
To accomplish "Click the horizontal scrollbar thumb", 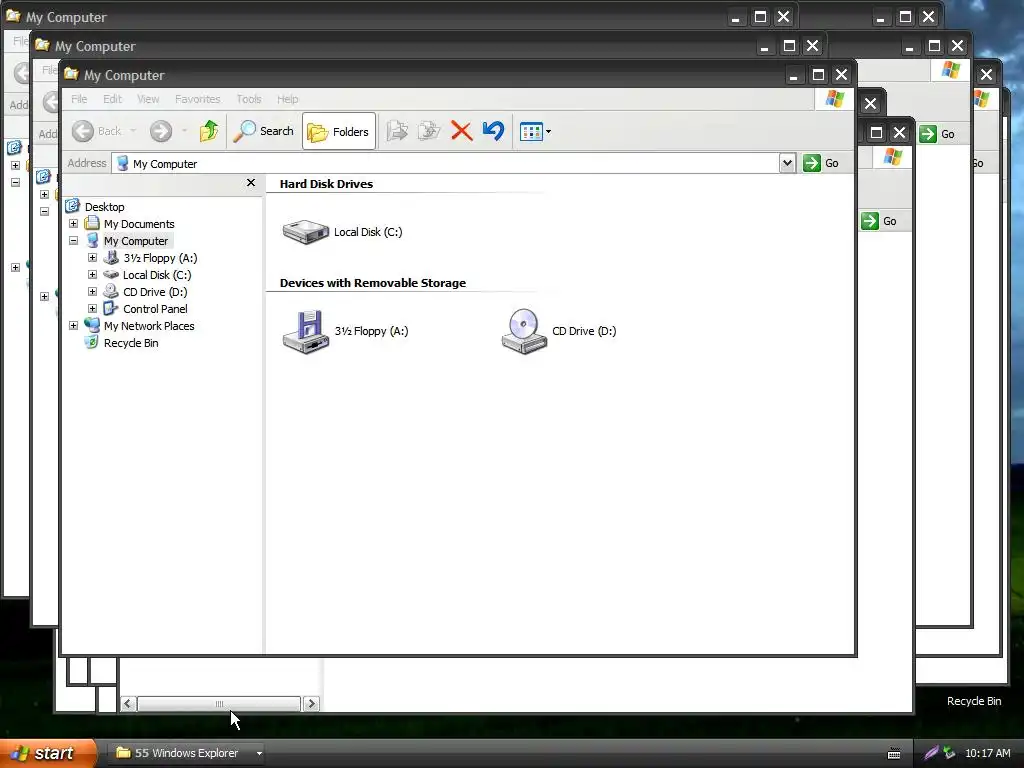I will [x=219, y=703].
